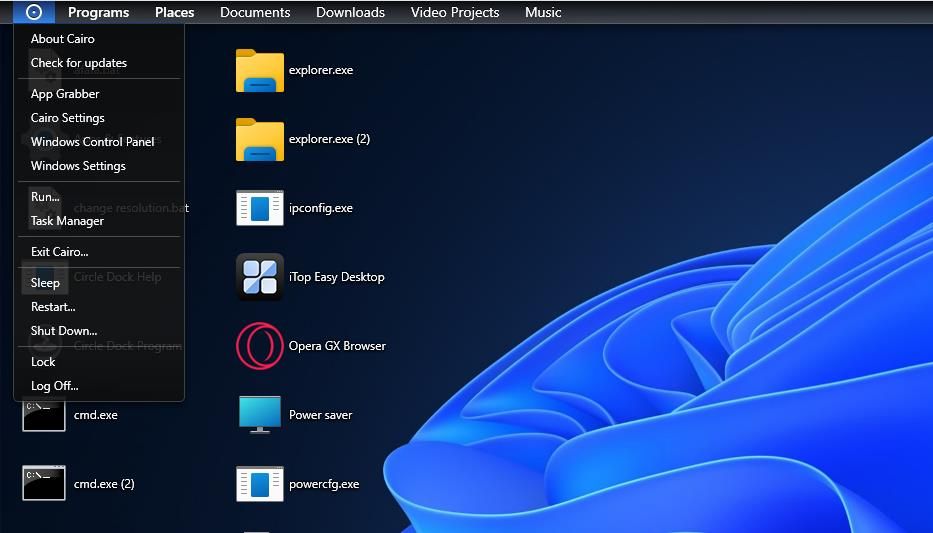Click the Power saver label
Screen dimensions: 933x533
[320, 415]
